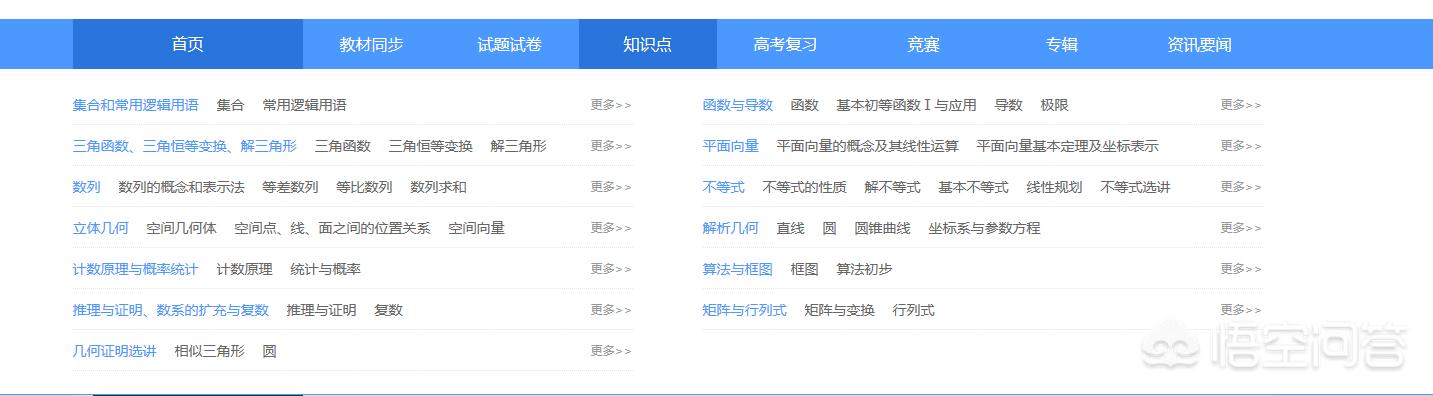The width and height of the screenshot is (1433, 396).
Task: Show more for 计数原理与概率统计 row
Action: tap(611, 268)
